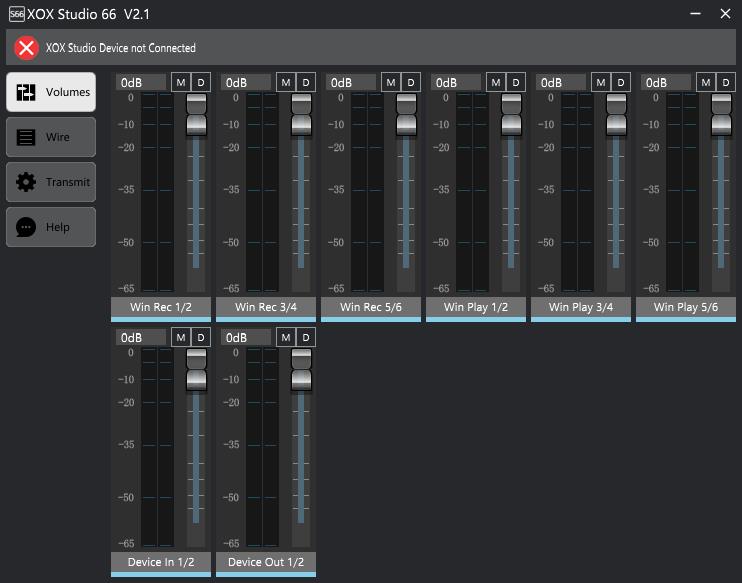Mute Device Out 1/2 with M button
The image size is (742, 583).
(x=286, y=337)
